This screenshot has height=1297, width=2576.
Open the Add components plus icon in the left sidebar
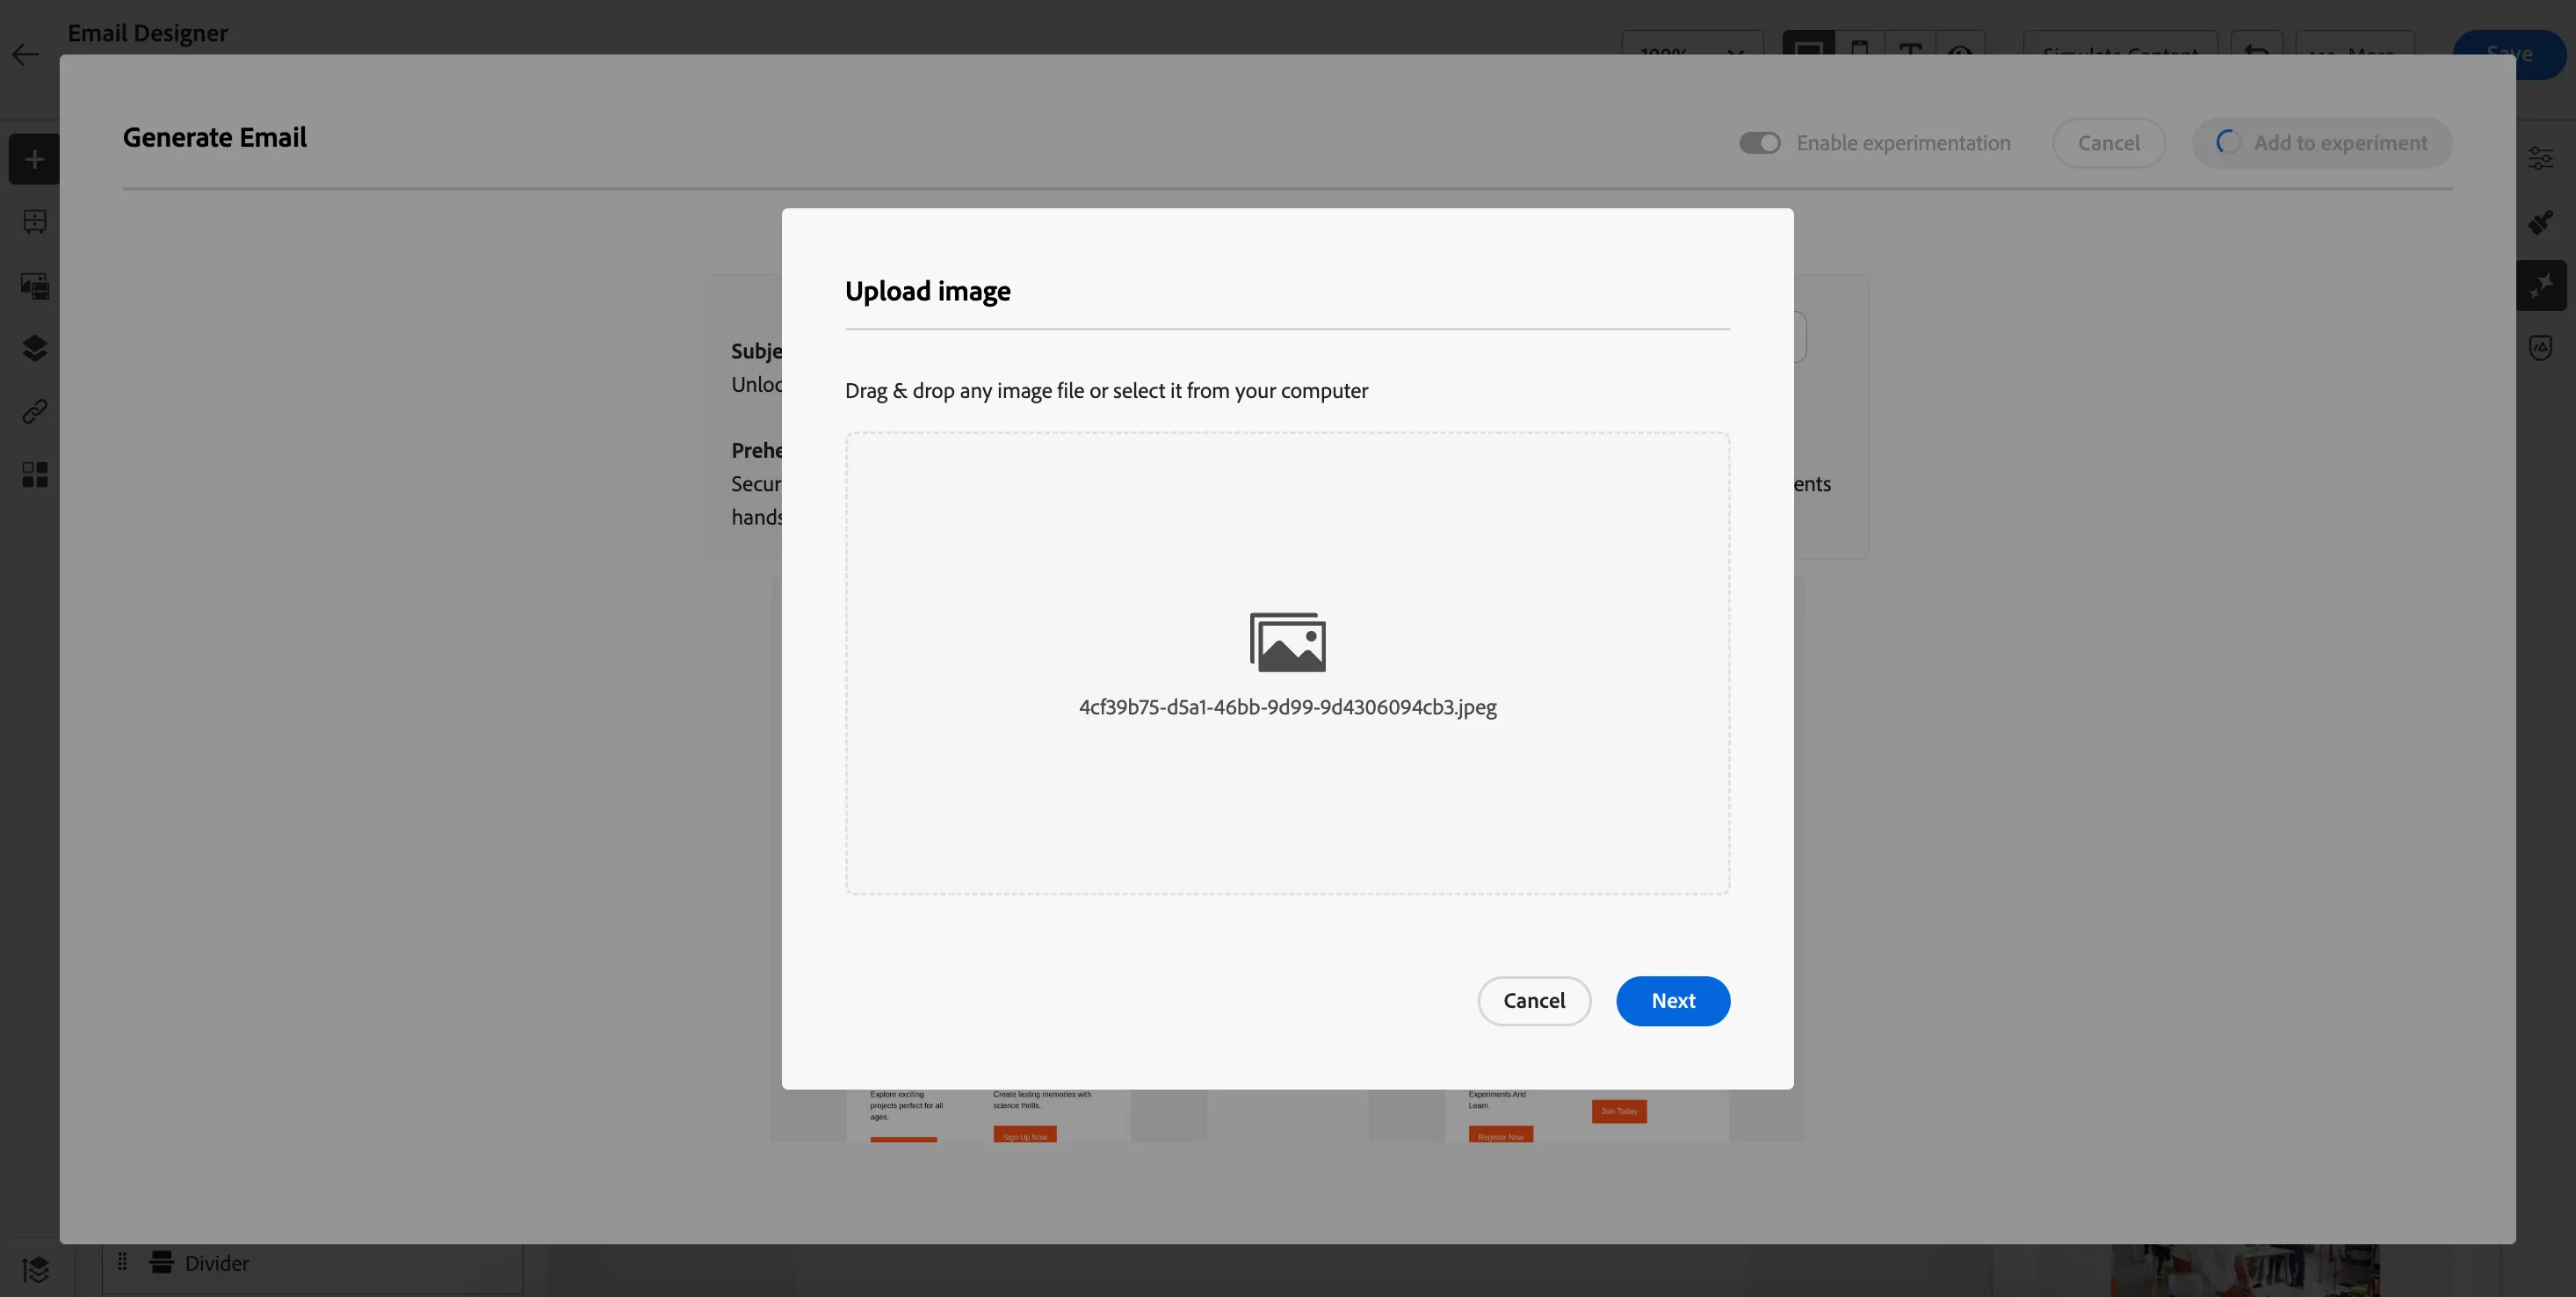point(34,159)
